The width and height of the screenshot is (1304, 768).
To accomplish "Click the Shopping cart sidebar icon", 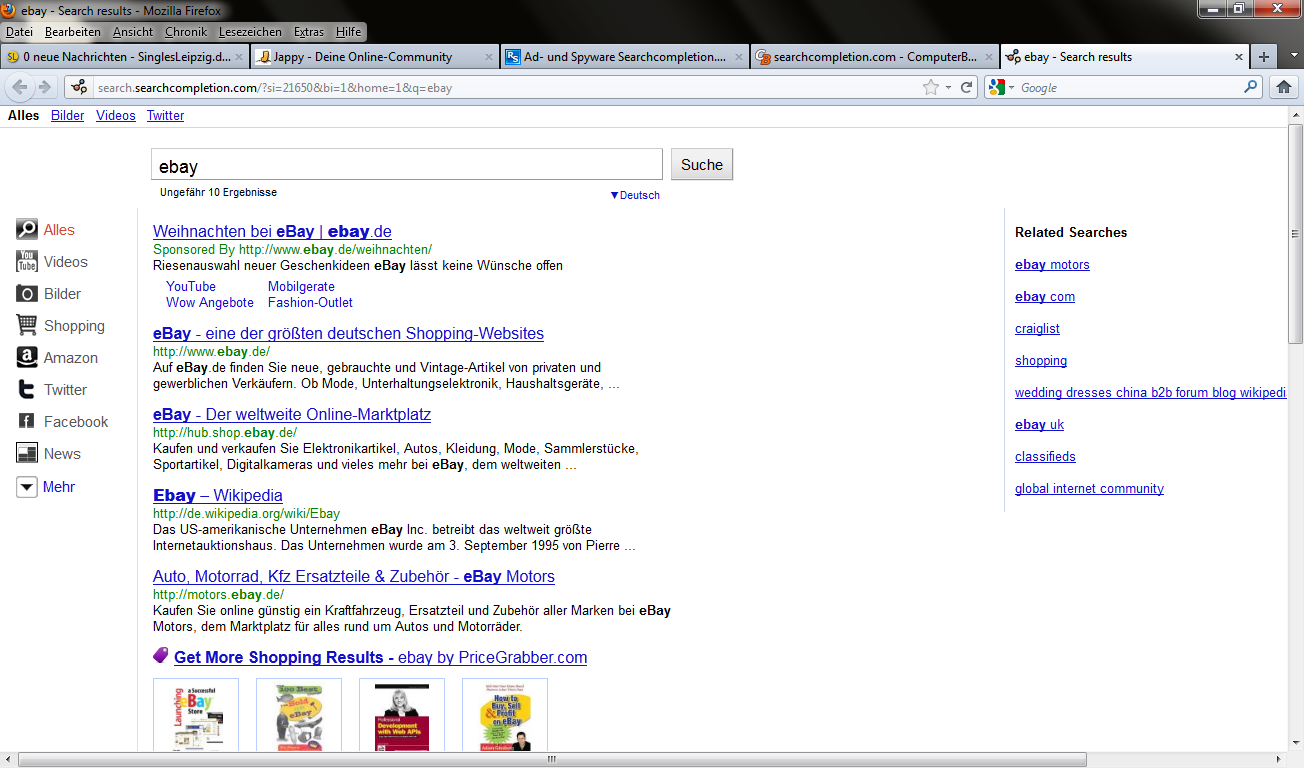I will click(27, 326).
